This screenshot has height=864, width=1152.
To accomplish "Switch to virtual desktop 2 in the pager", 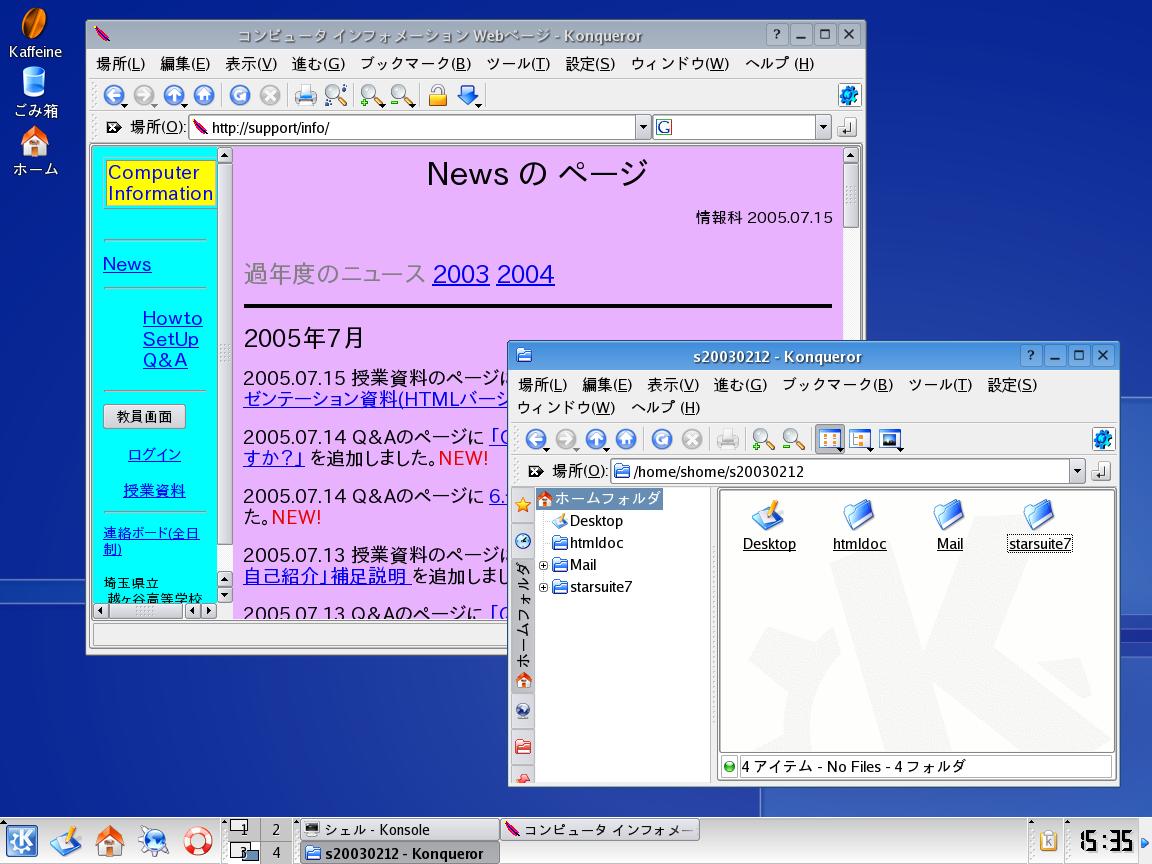I will tap(277, 829).
